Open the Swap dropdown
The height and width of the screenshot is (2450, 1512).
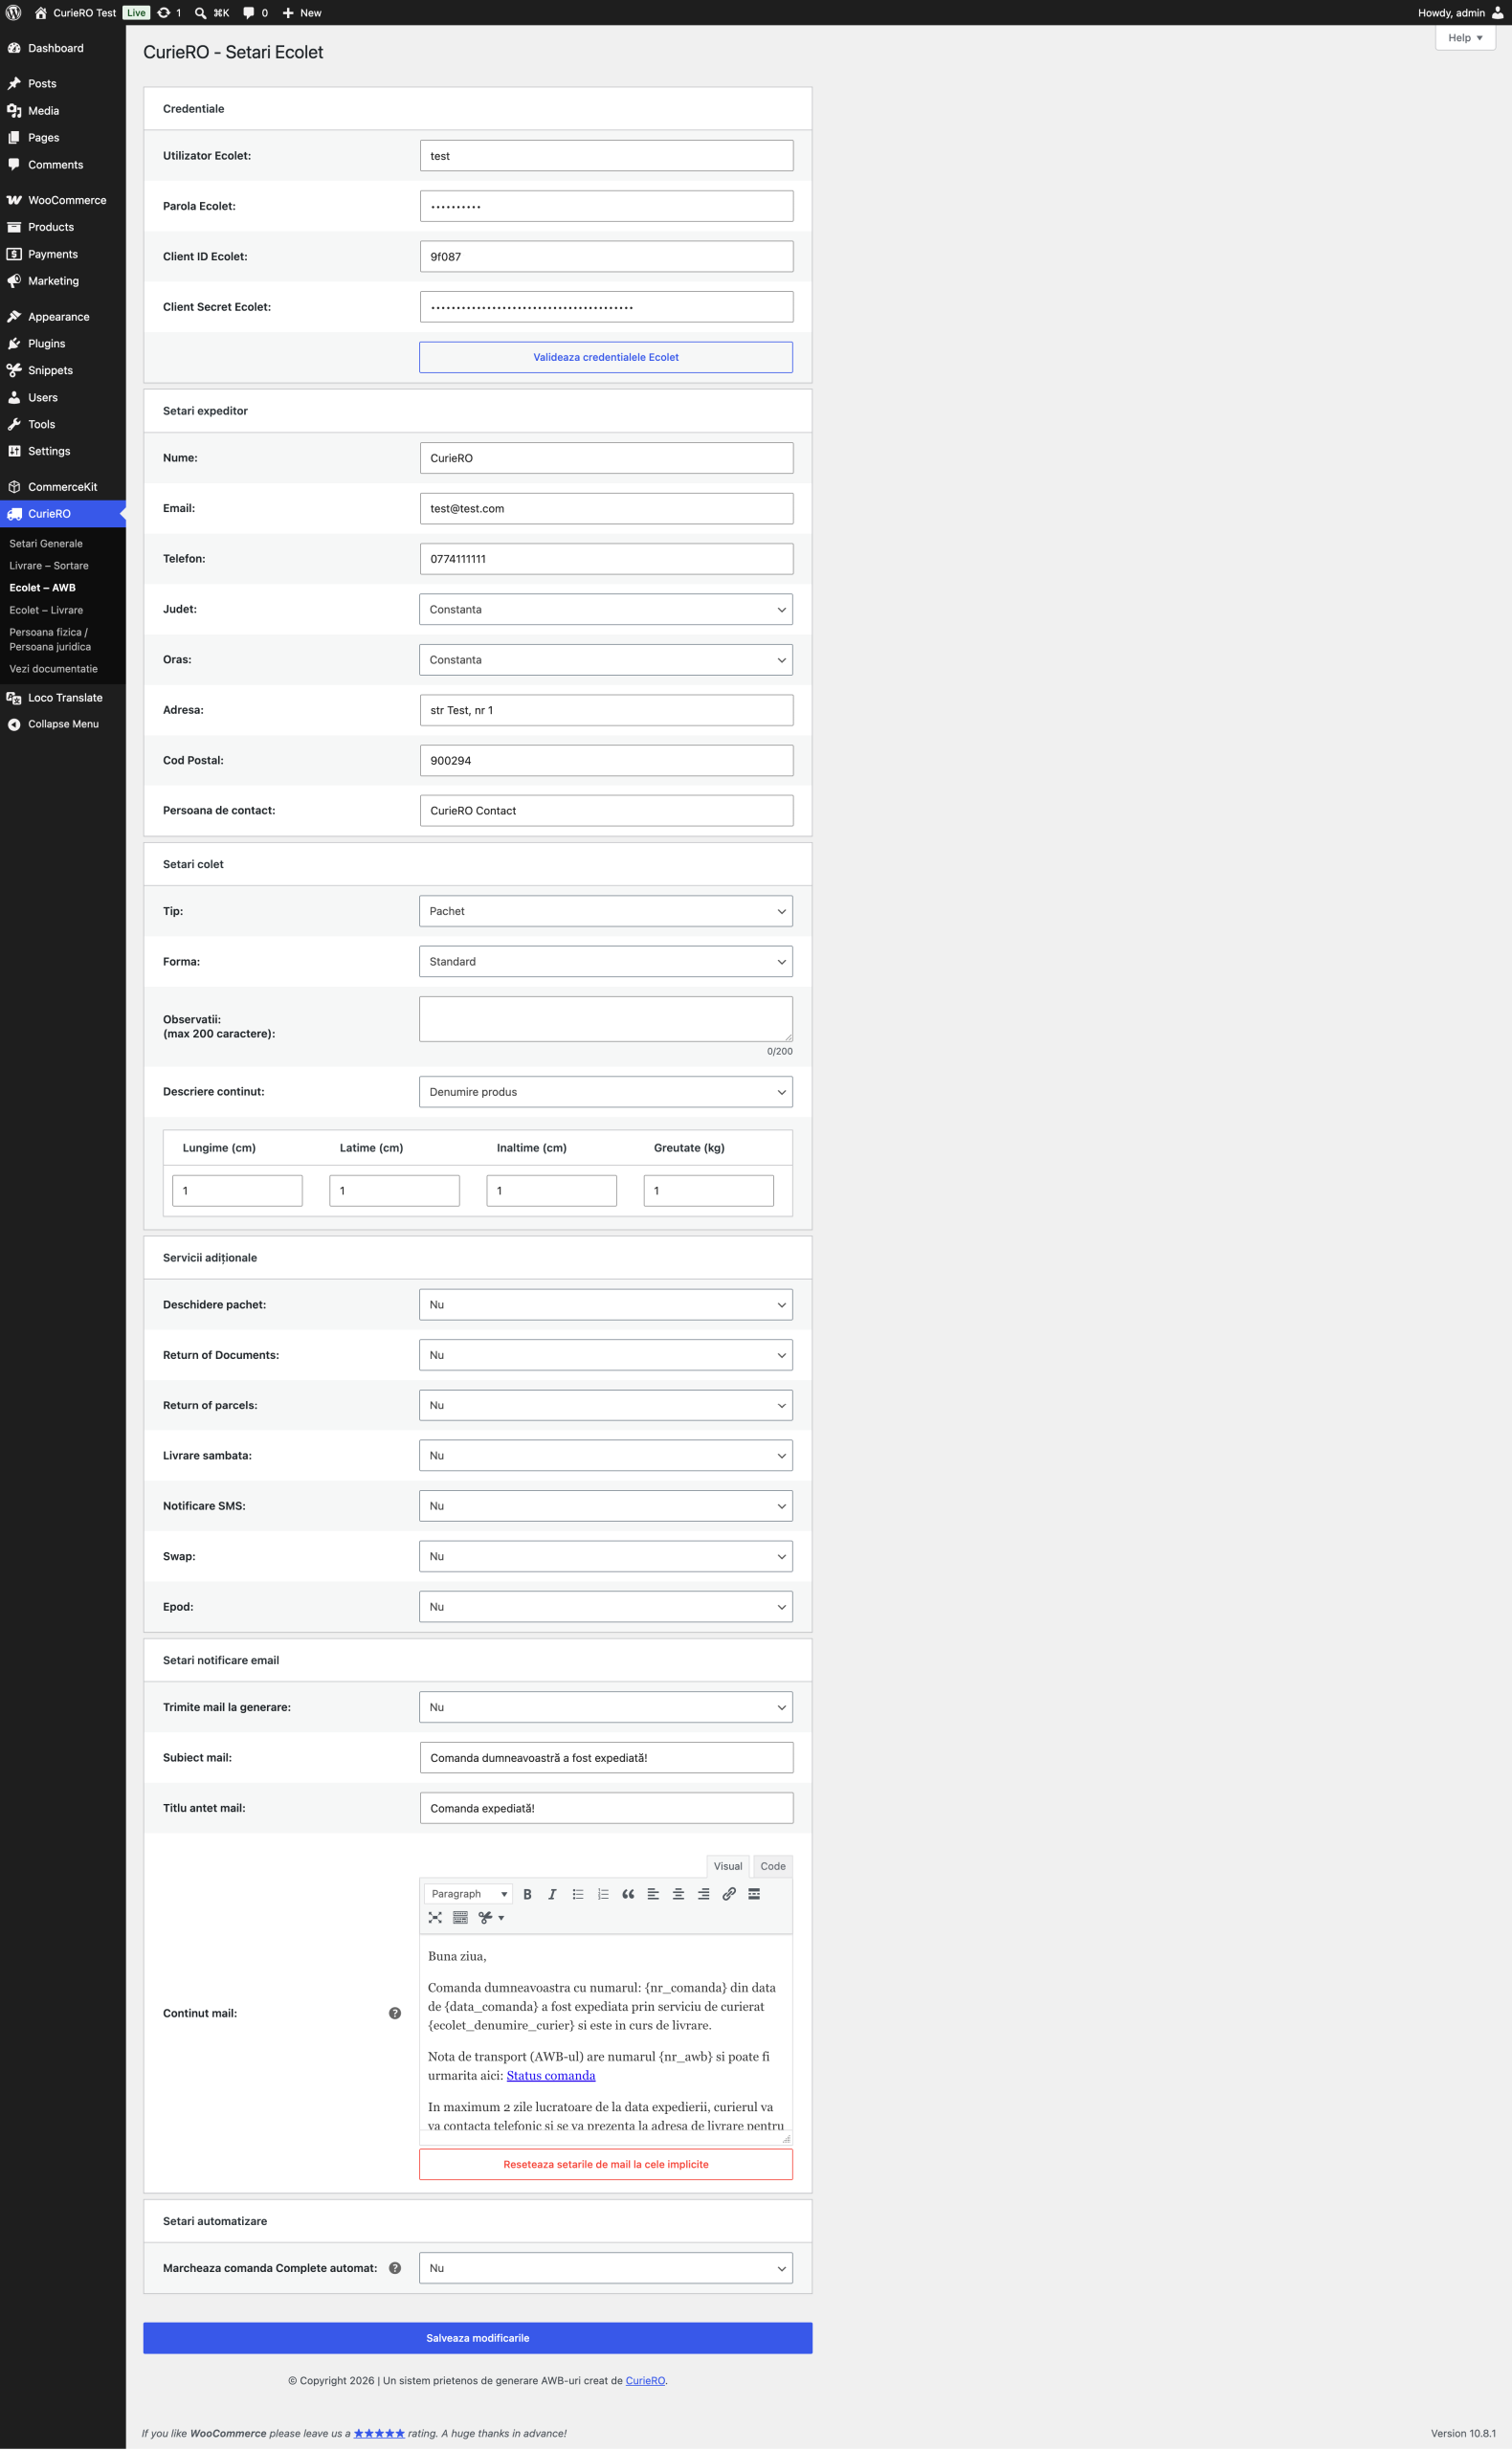[606, 1557]
